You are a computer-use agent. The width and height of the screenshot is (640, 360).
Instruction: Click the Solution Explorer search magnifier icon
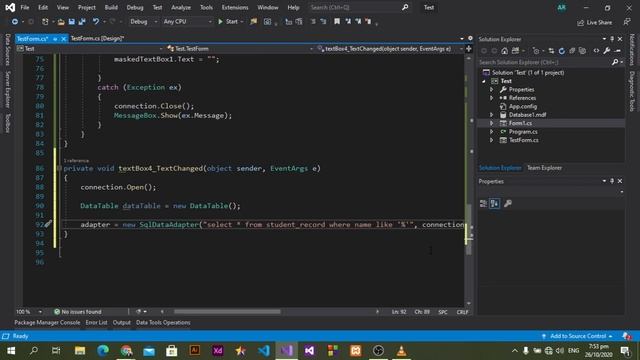pos(615,62)
